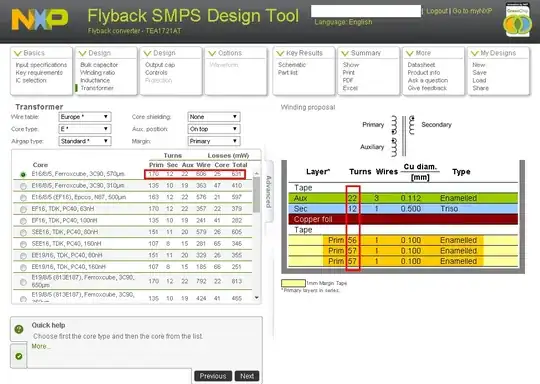Viewport: 540px width, 384px height.
Task: Open the Schematic item under Key Results
Action: pos(292,65)
